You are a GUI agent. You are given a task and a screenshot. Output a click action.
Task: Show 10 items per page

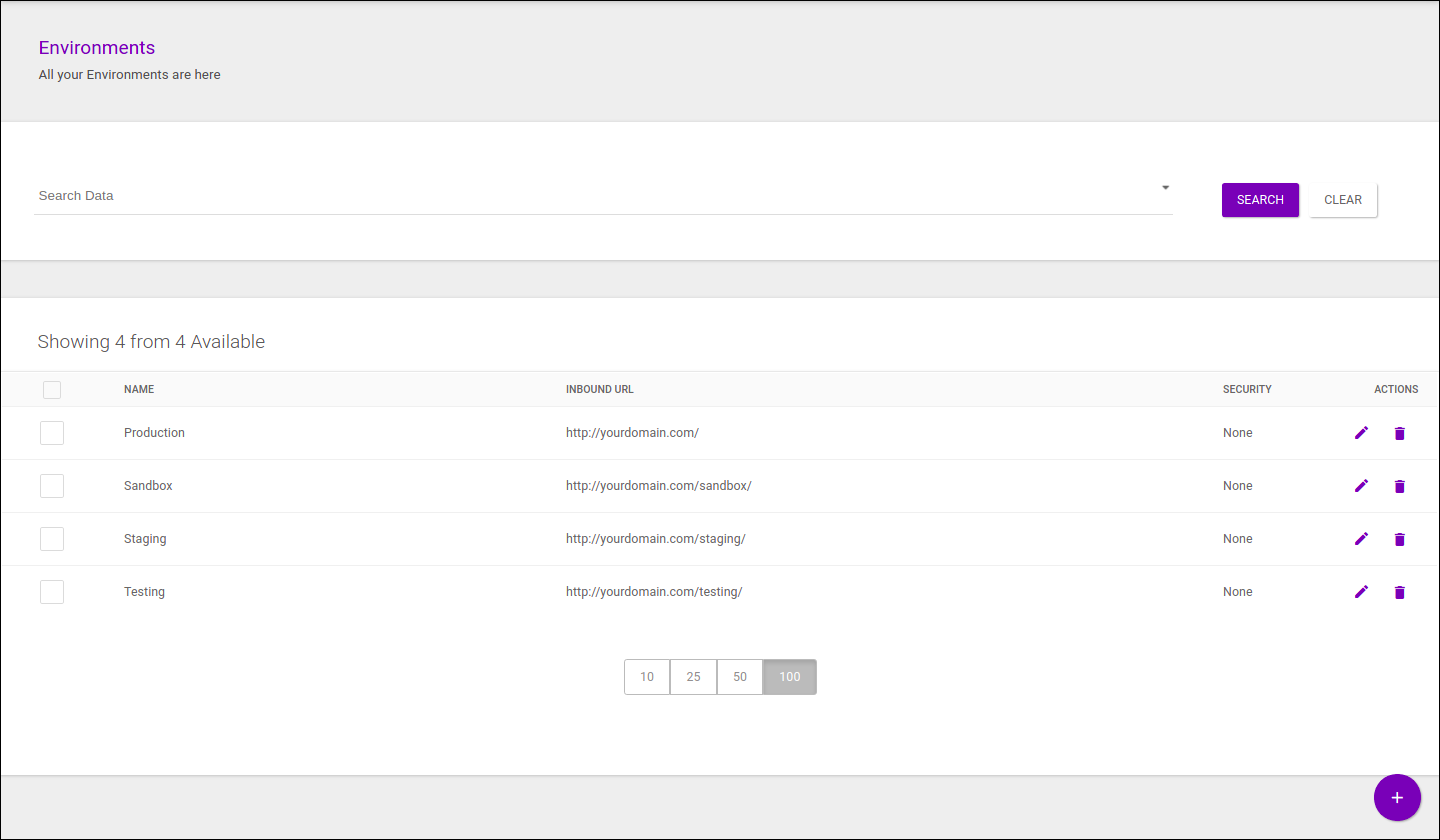(x=647, y=677)
